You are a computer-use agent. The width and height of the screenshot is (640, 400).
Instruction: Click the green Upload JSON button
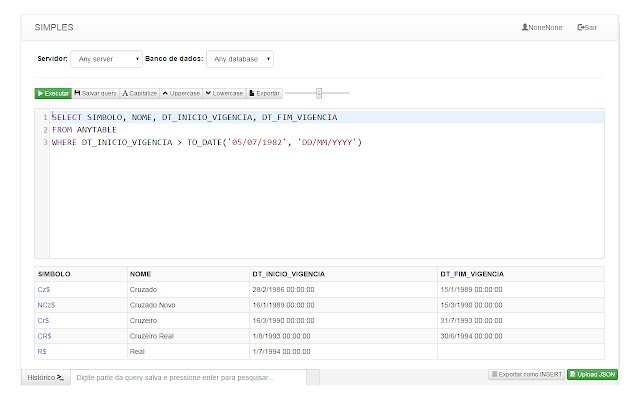click(592, 374)
